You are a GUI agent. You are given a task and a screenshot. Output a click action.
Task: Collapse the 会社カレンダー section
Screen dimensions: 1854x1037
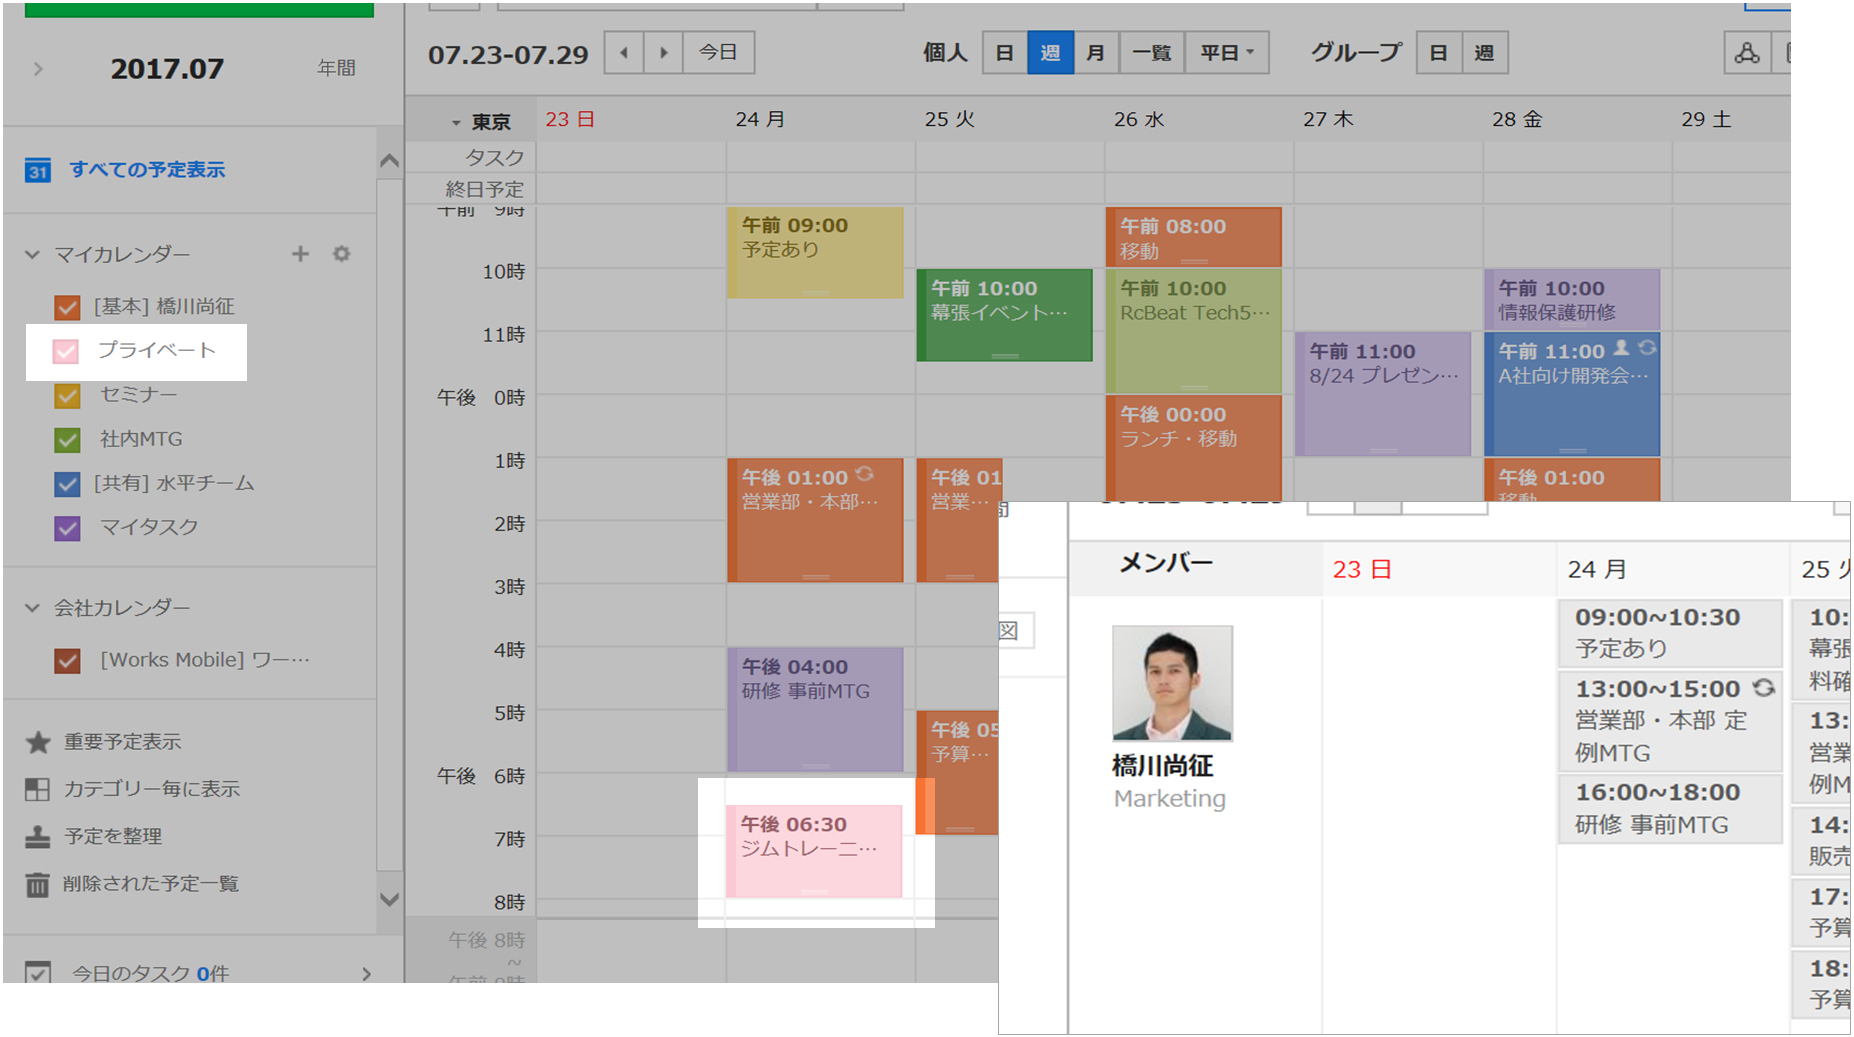click(x=33, y=608)
